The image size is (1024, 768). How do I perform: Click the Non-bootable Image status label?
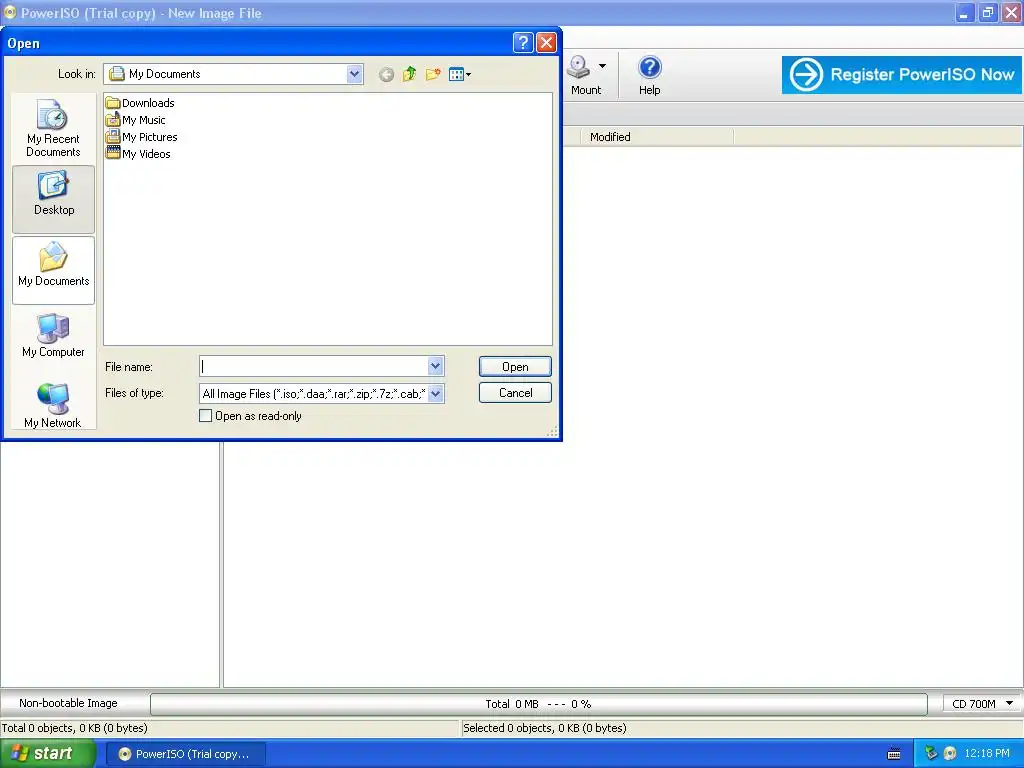tap(68, 703)
